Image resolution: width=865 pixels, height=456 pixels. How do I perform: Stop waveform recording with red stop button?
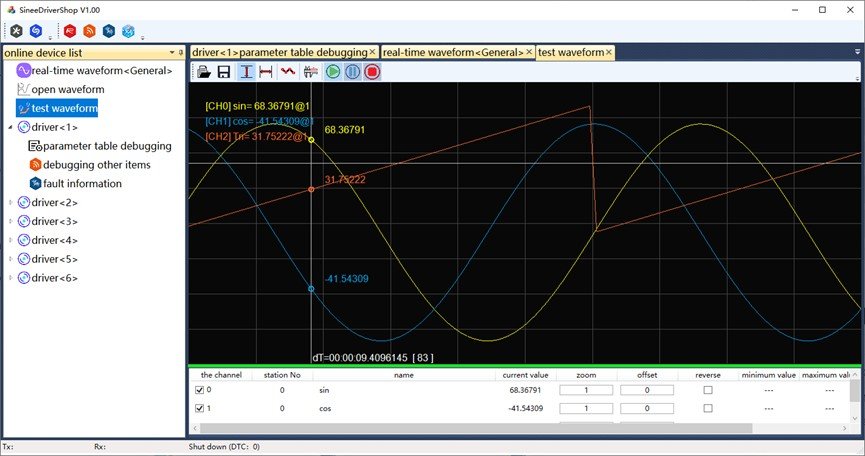(x=372, y=72)
